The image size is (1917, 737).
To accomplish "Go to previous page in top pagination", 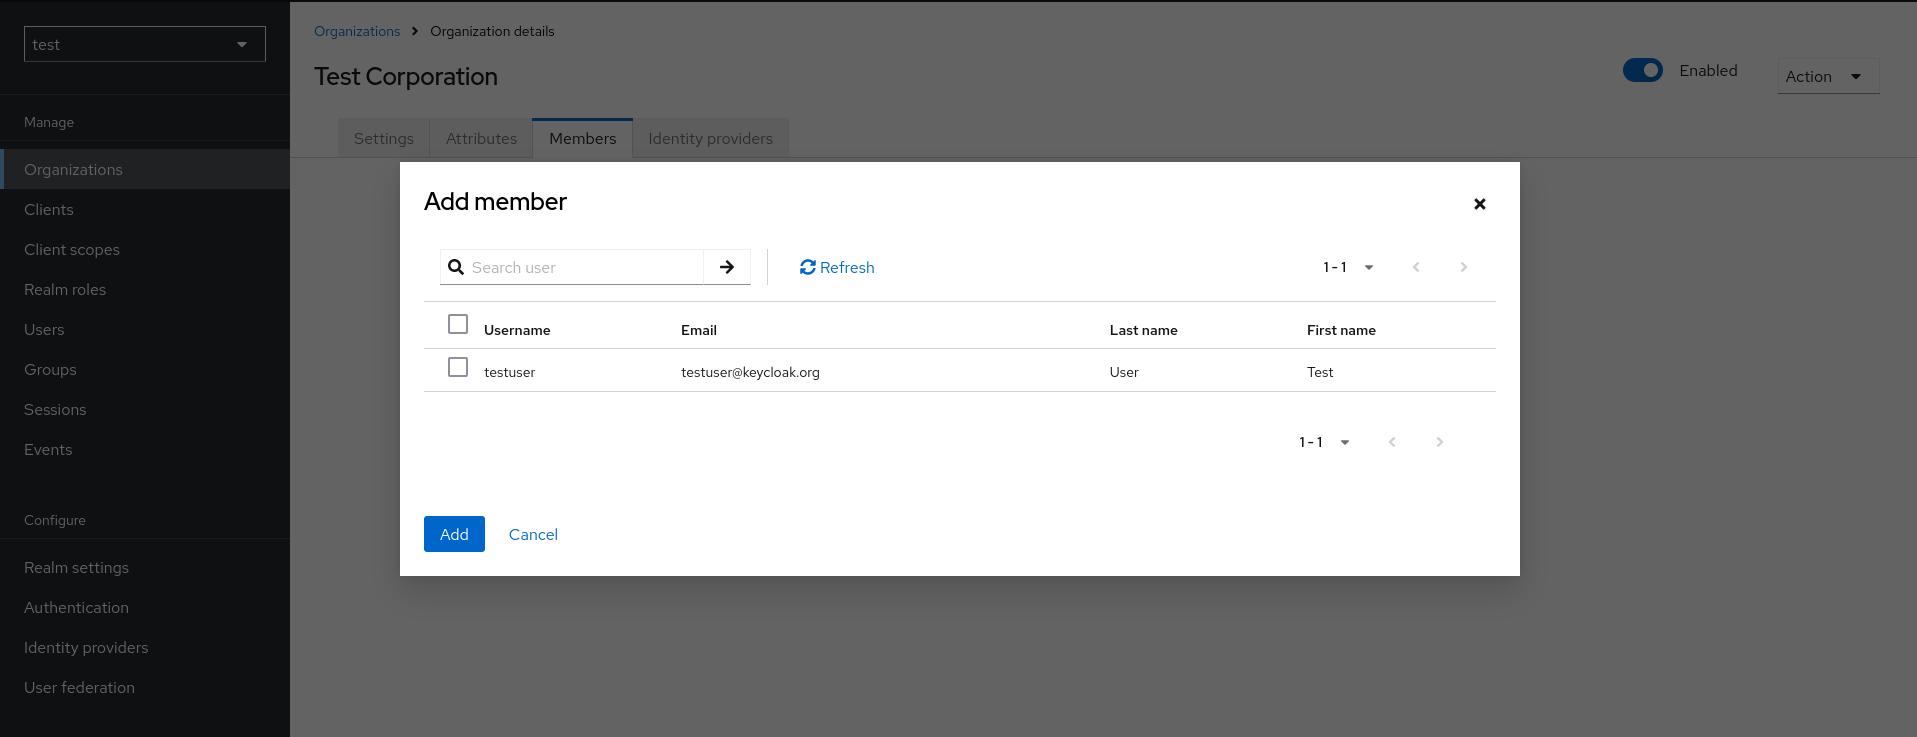I will (1416, 267).
